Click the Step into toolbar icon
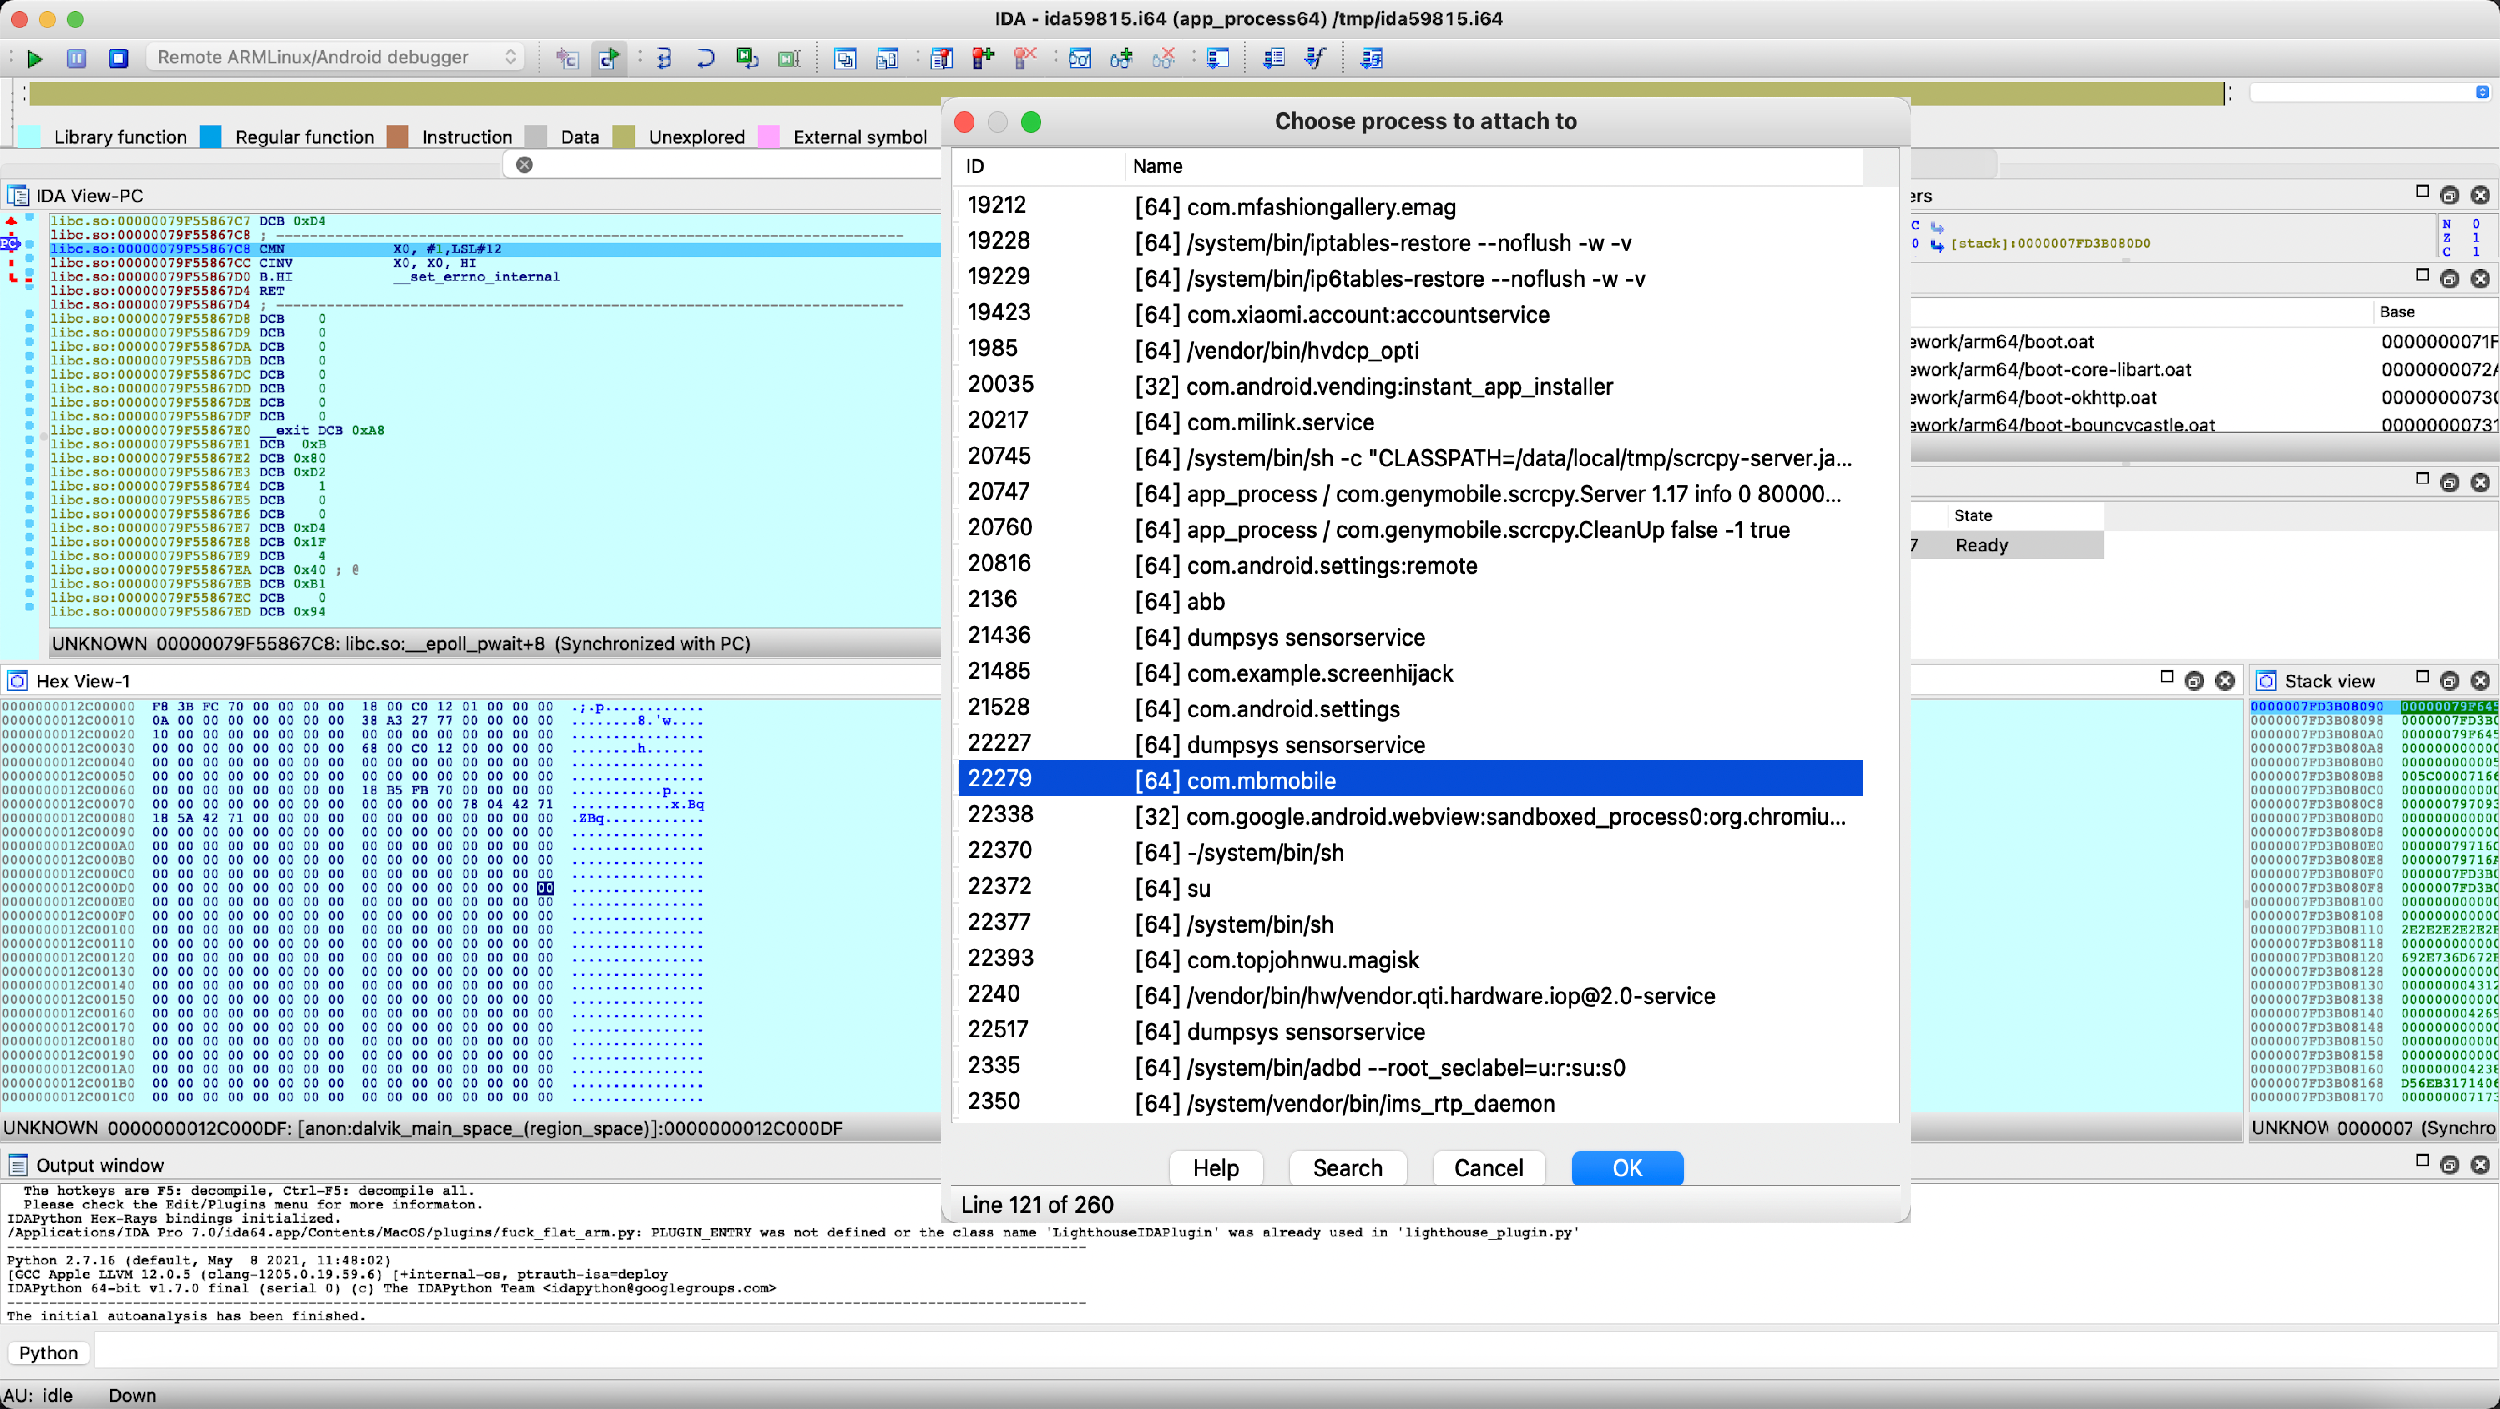The height and width of the screenshot is (1409, 2500). pos(664,58)
